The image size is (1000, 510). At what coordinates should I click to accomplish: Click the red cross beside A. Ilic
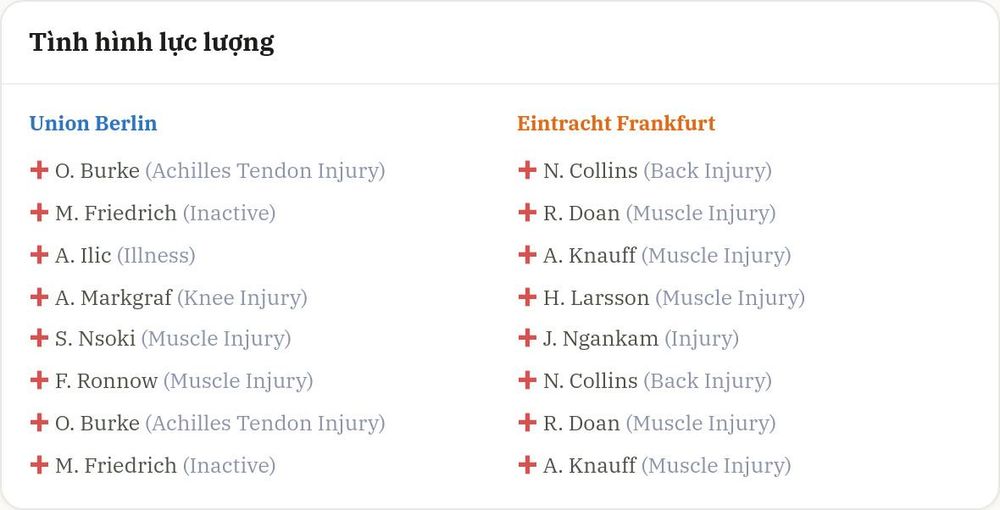tap(39, 254)
